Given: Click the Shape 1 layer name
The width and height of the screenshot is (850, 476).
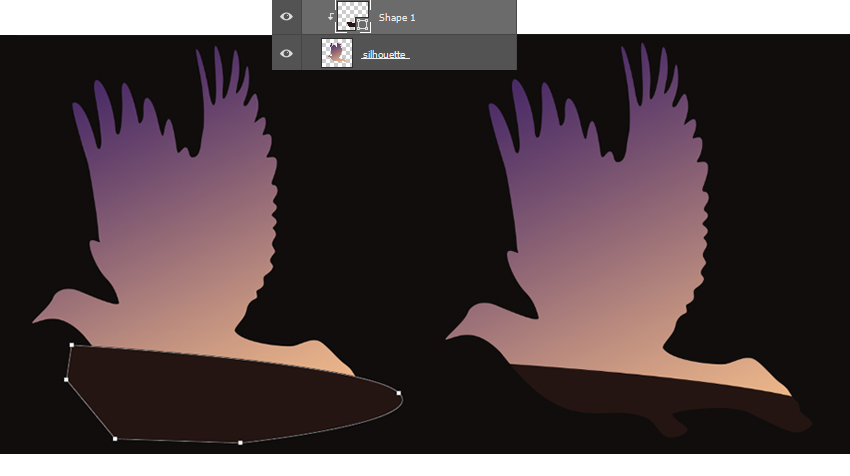Looking at the screenshot, I should [x=397, y=18].
